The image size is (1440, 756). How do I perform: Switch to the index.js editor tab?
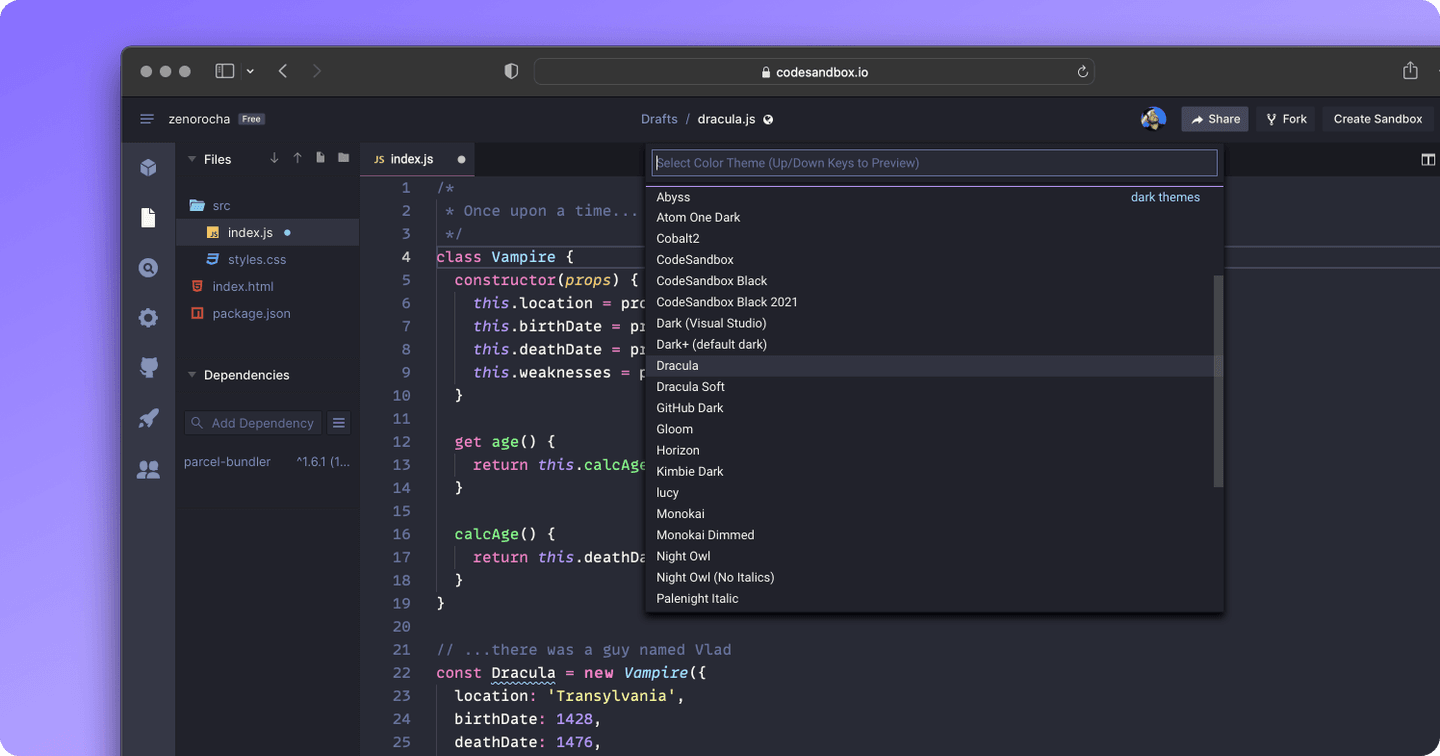[410, 158]
